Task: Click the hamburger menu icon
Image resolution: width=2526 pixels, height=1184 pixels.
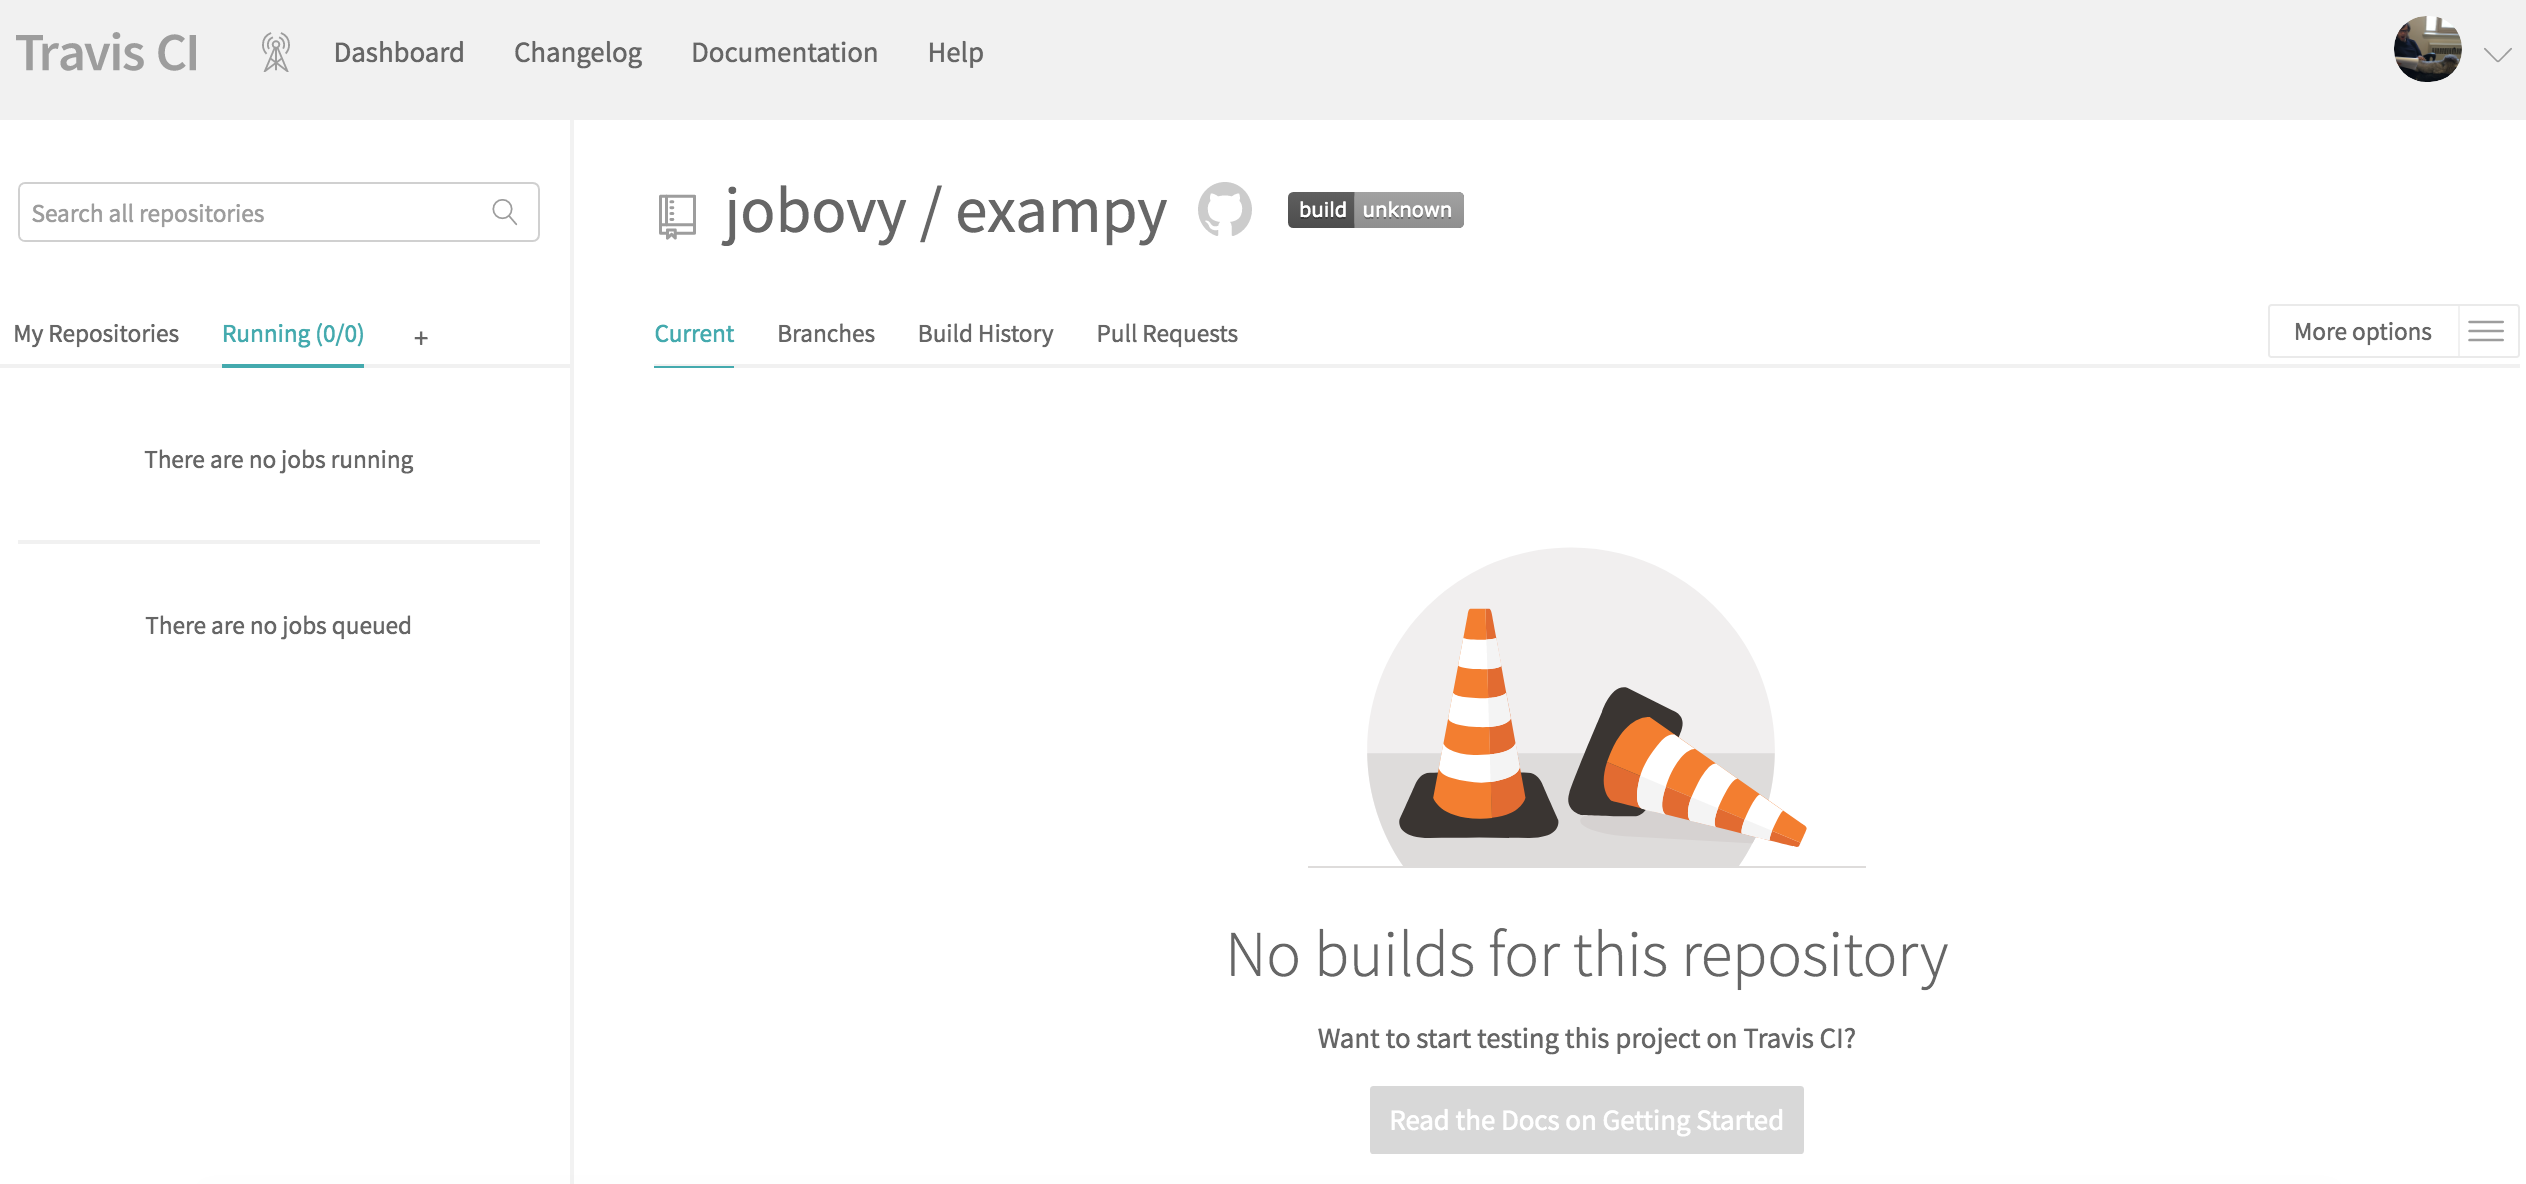Action: pyautogui.click(x=2486, y=331)
